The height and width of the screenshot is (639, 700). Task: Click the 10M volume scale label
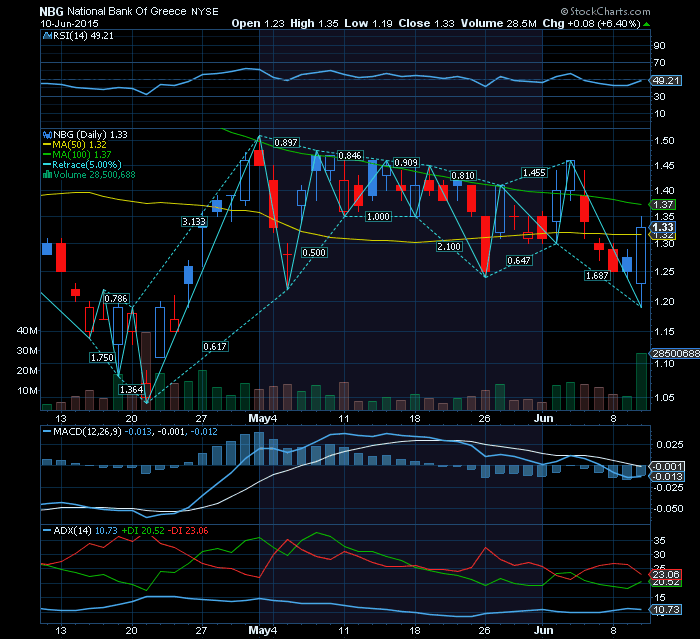(x=27, y=391)
